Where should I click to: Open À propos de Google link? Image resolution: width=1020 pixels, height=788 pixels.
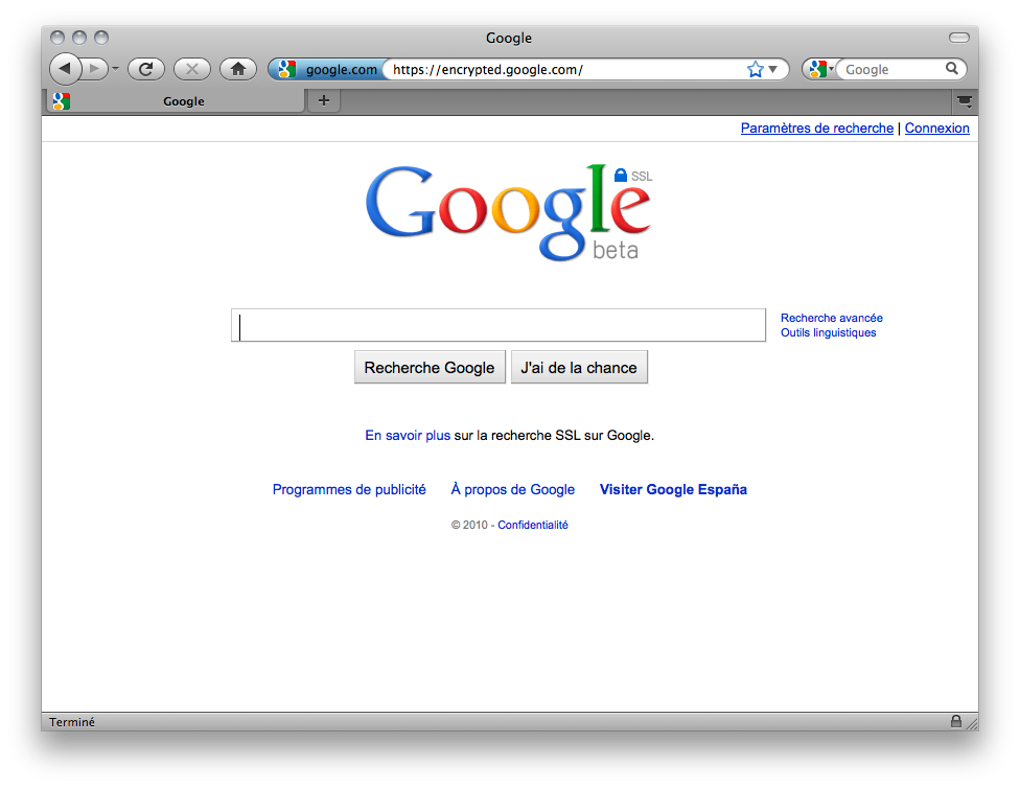click(513, 489)
